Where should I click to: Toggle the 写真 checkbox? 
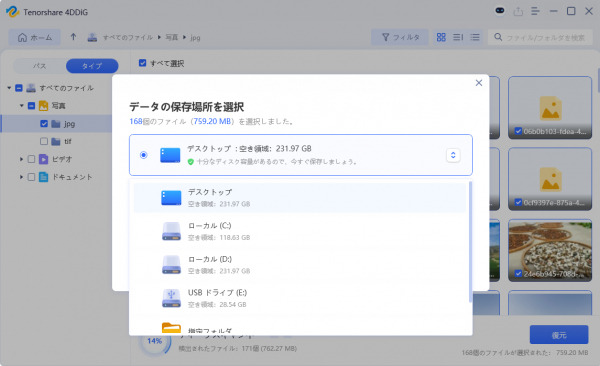[x=32, y=106]
